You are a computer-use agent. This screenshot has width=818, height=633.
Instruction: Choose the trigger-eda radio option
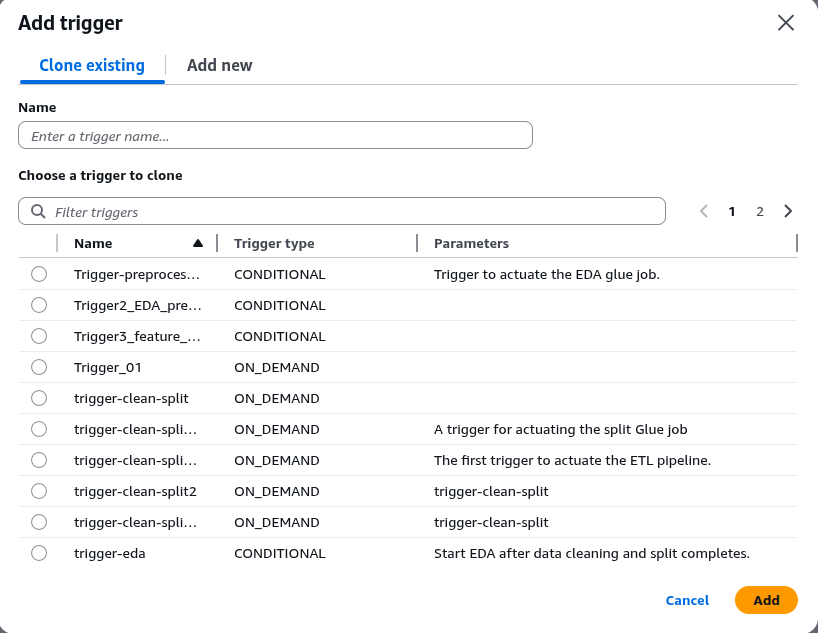tap(39, 553)
